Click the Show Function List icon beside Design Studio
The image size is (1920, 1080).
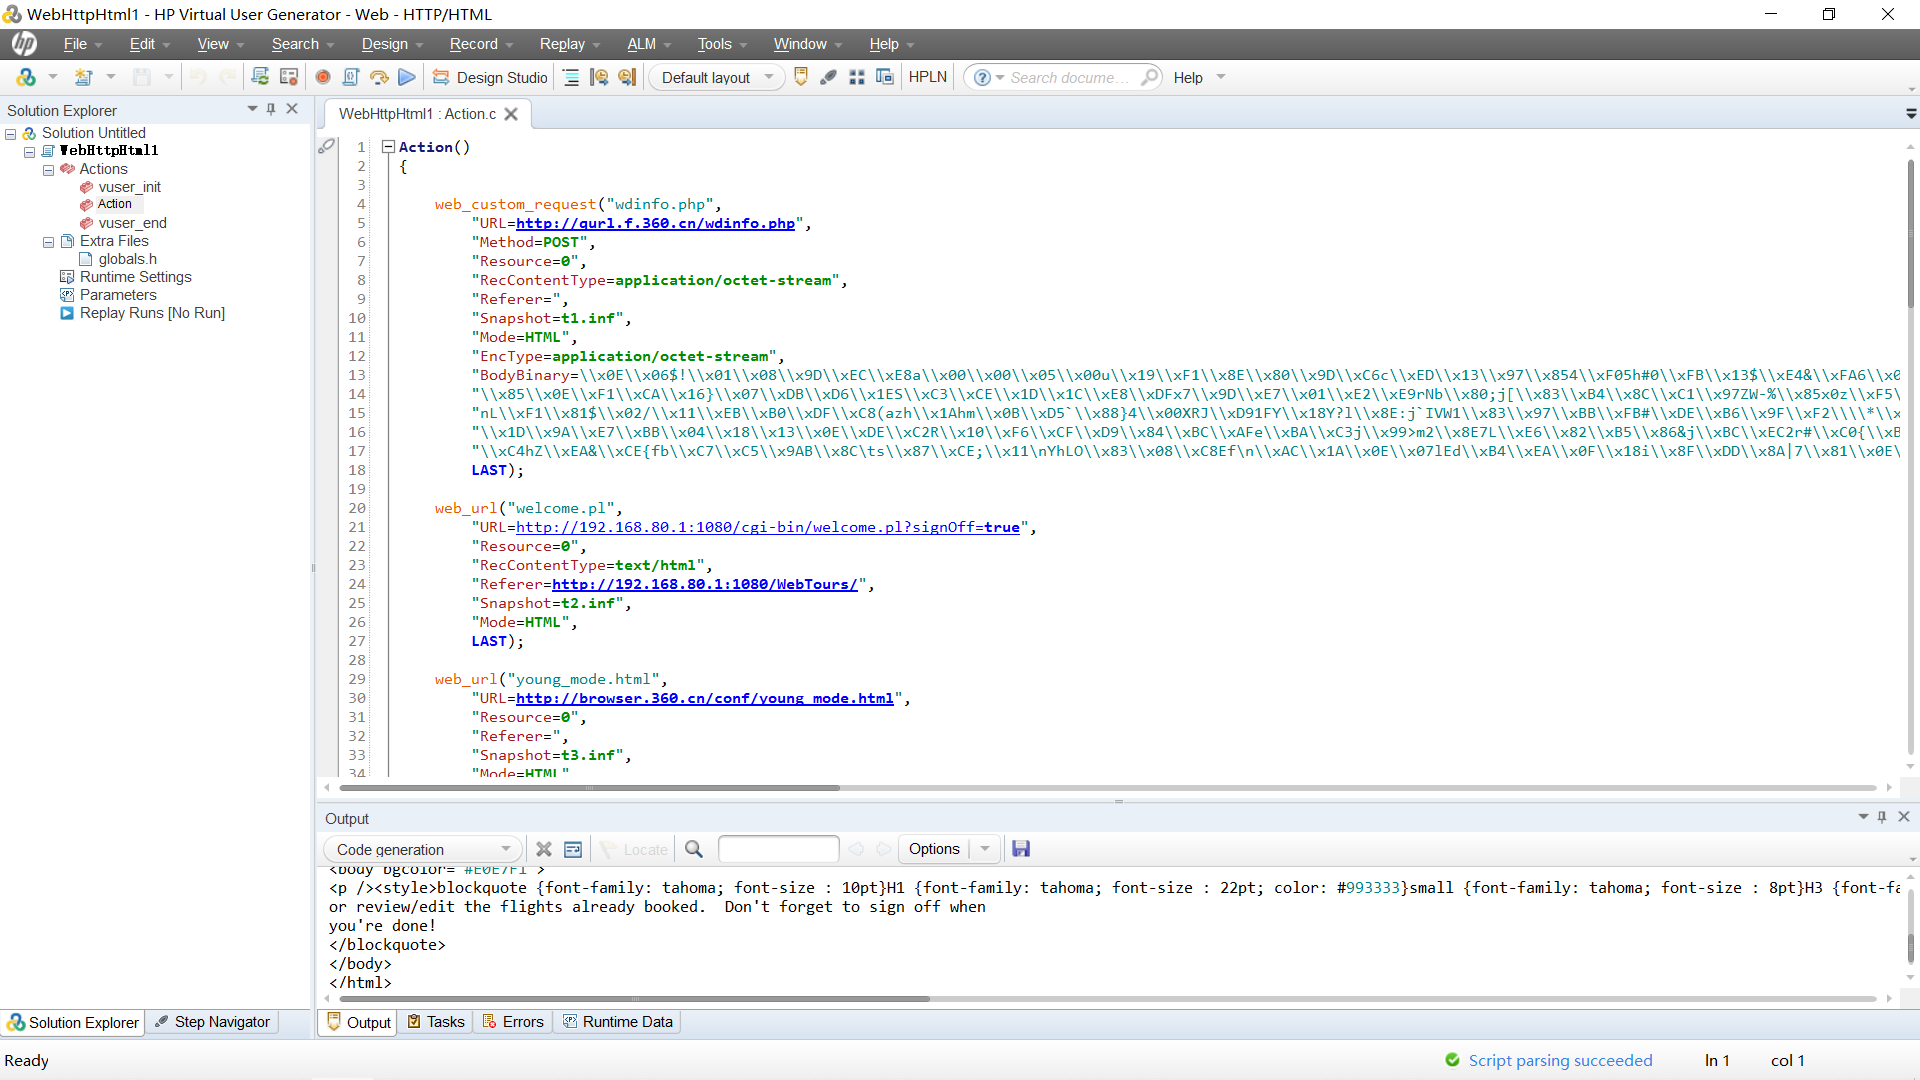pyautogui.click(x=571, y=77)
